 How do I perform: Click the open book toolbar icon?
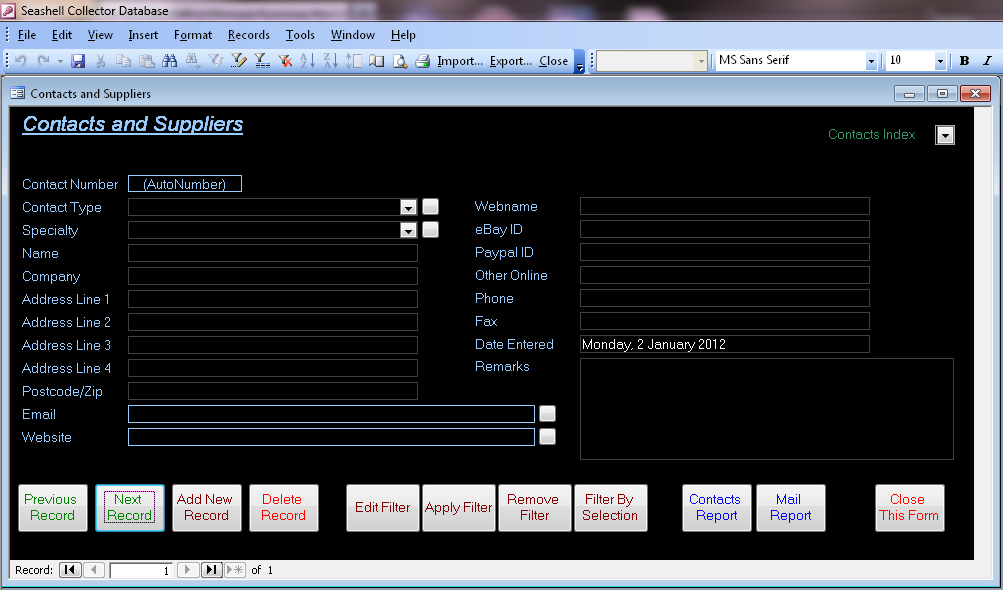tap(377, 61)
